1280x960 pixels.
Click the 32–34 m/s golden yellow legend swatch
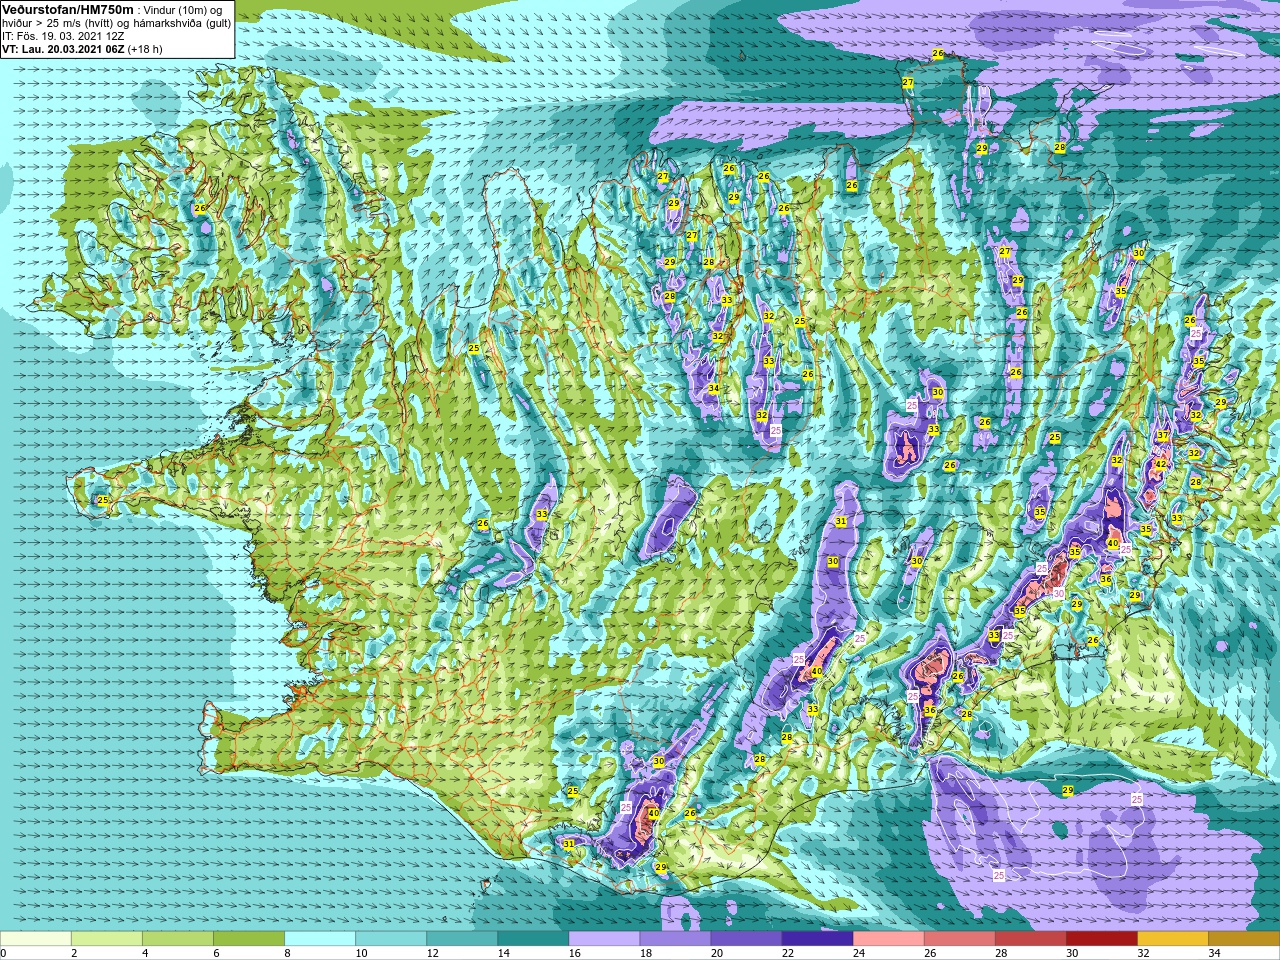(x=1172, y=938)
